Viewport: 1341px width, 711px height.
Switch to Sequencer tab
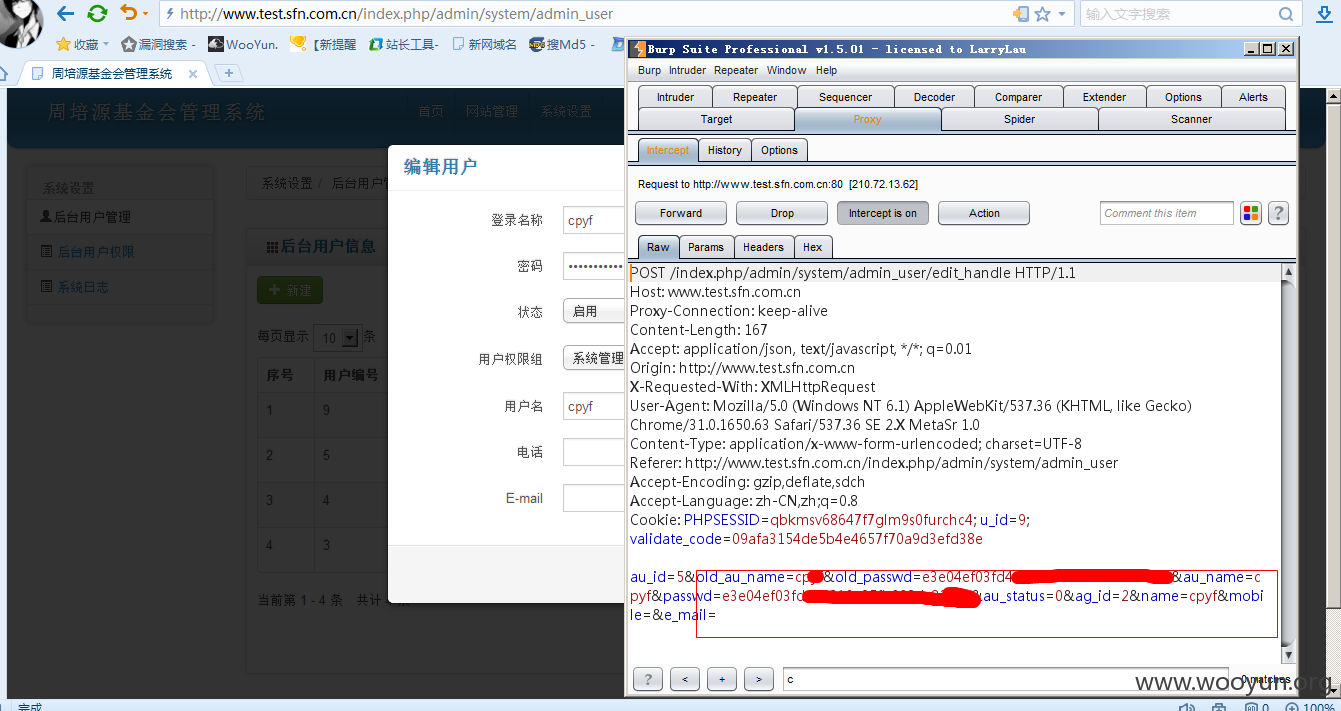(845, 97)
